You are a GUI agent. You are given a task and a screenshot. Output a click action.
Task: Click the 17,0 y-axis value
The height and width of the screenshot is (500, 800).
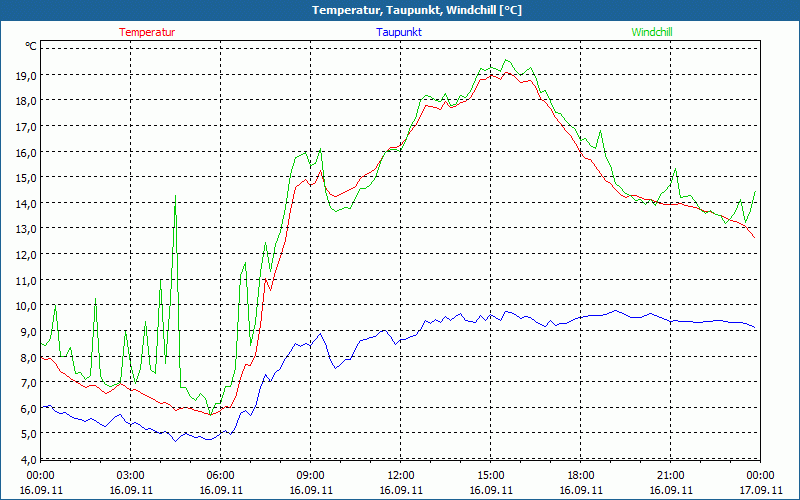[x=26, y=127]
